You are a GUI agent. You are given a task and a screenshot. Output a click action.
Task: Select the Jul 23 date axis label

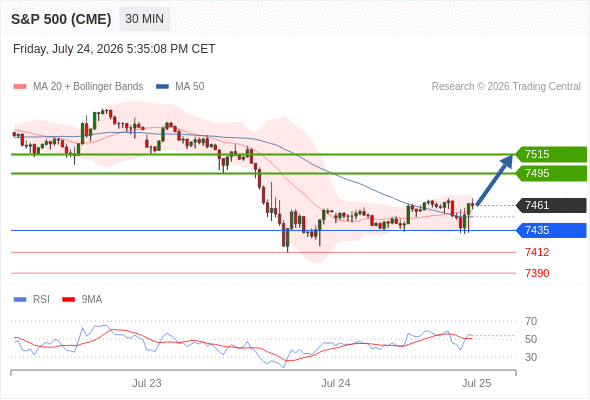pyautogui.click(x=147, y=383)
